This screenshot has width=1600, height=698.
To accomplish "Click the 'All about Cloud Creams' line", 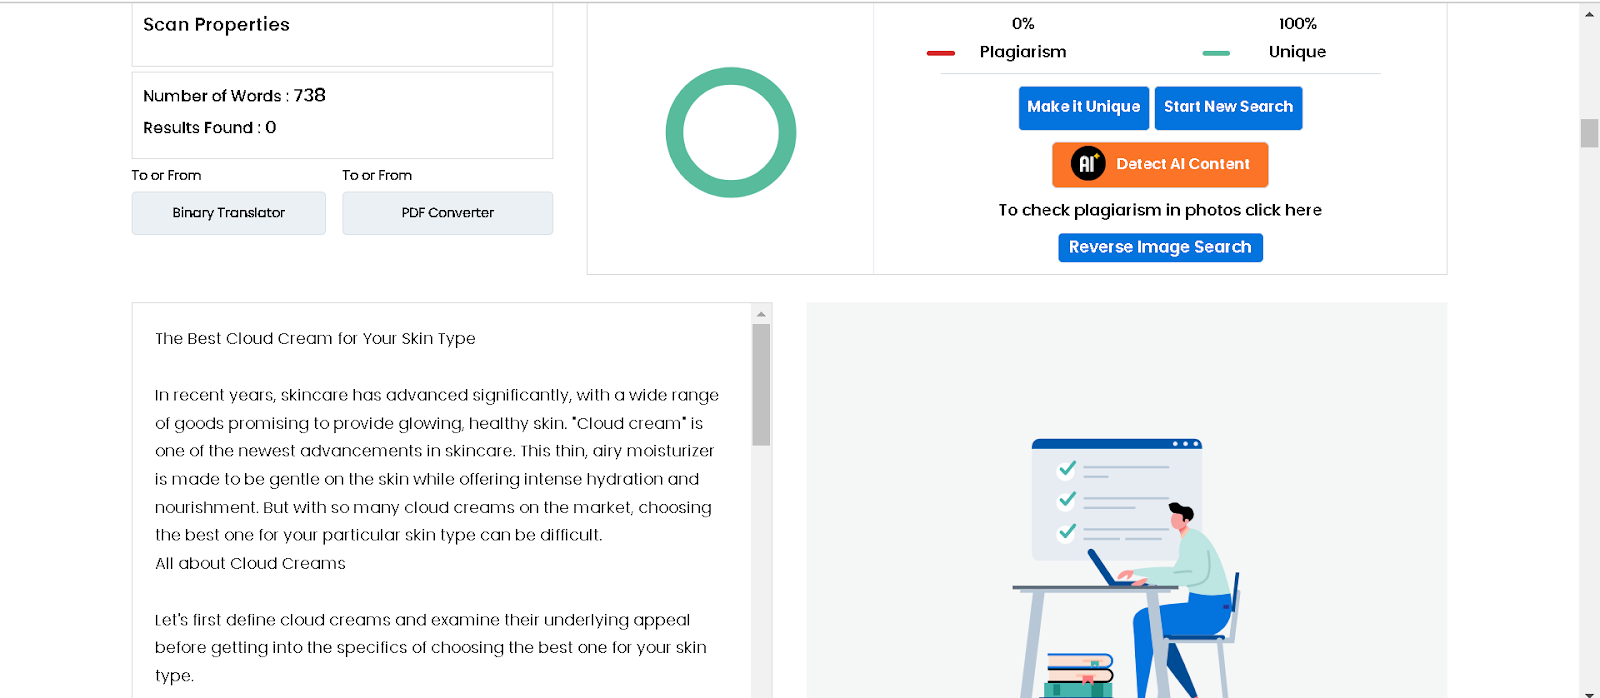I will 250,564.
